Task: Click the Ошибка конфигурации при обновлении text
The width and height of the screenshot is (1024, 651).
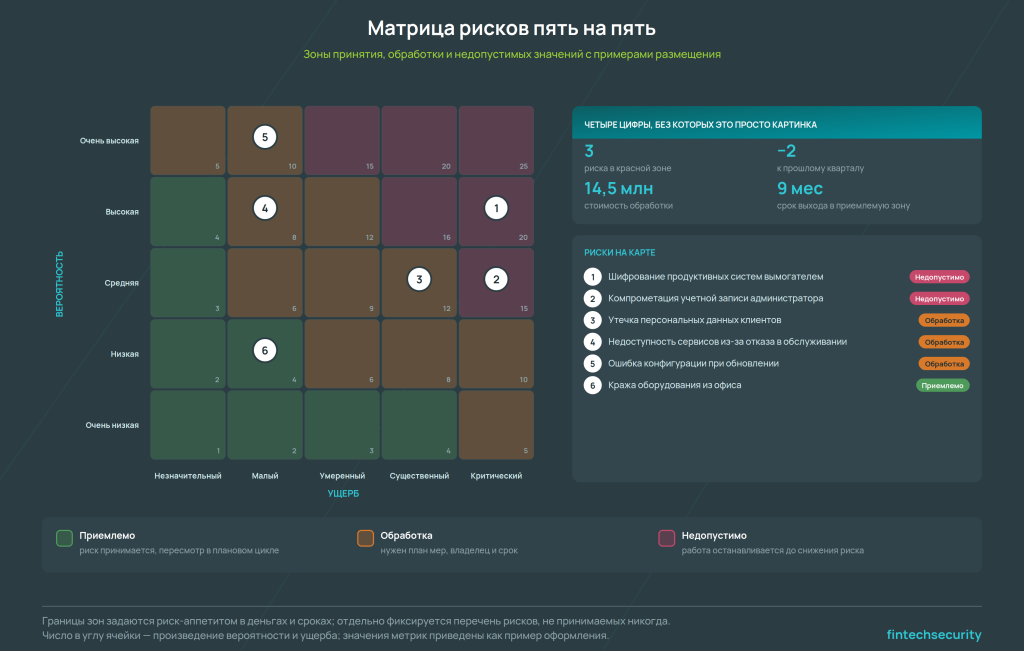Action: coord(694,364)
